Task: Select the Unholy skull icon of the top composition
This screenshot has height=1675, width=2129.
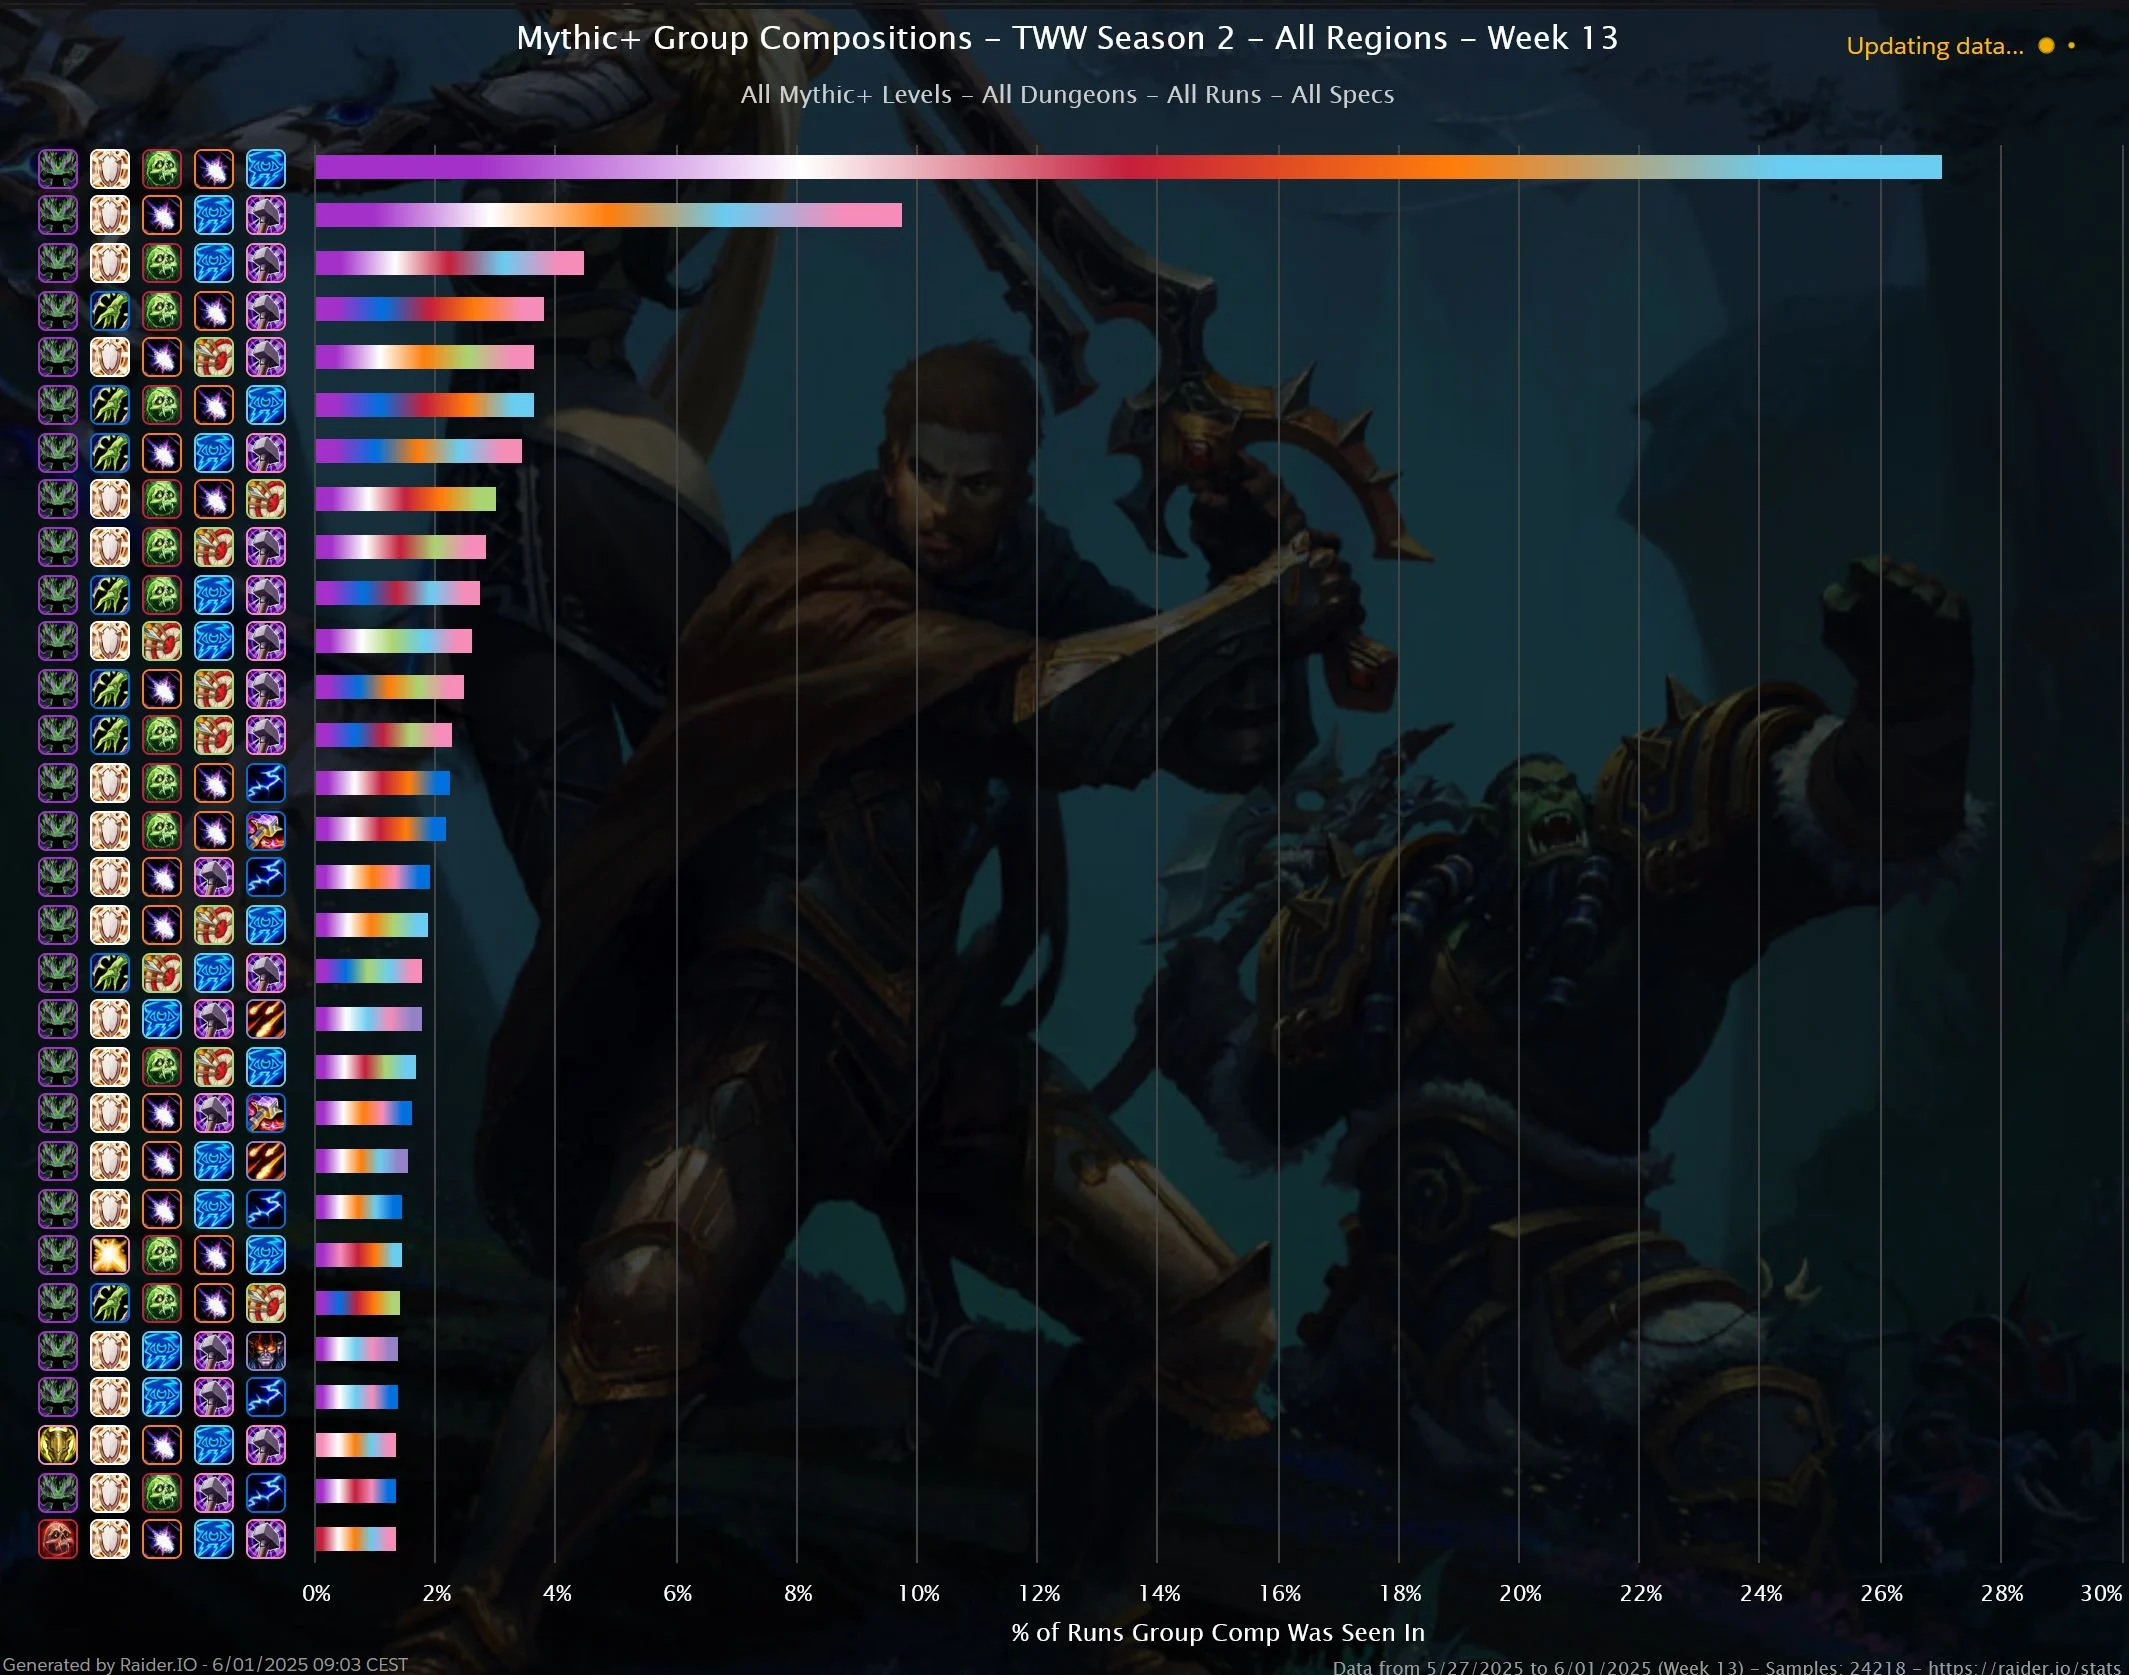Action: tap(162, 169)
